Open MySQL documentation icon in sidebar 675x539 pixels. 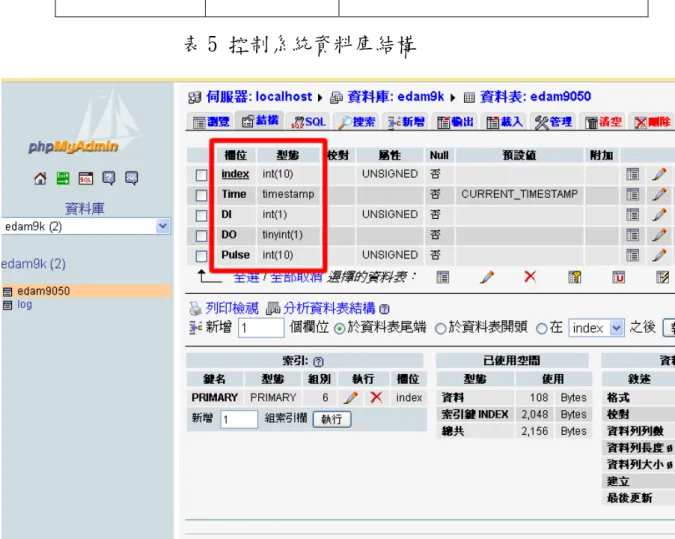[131, 178]
